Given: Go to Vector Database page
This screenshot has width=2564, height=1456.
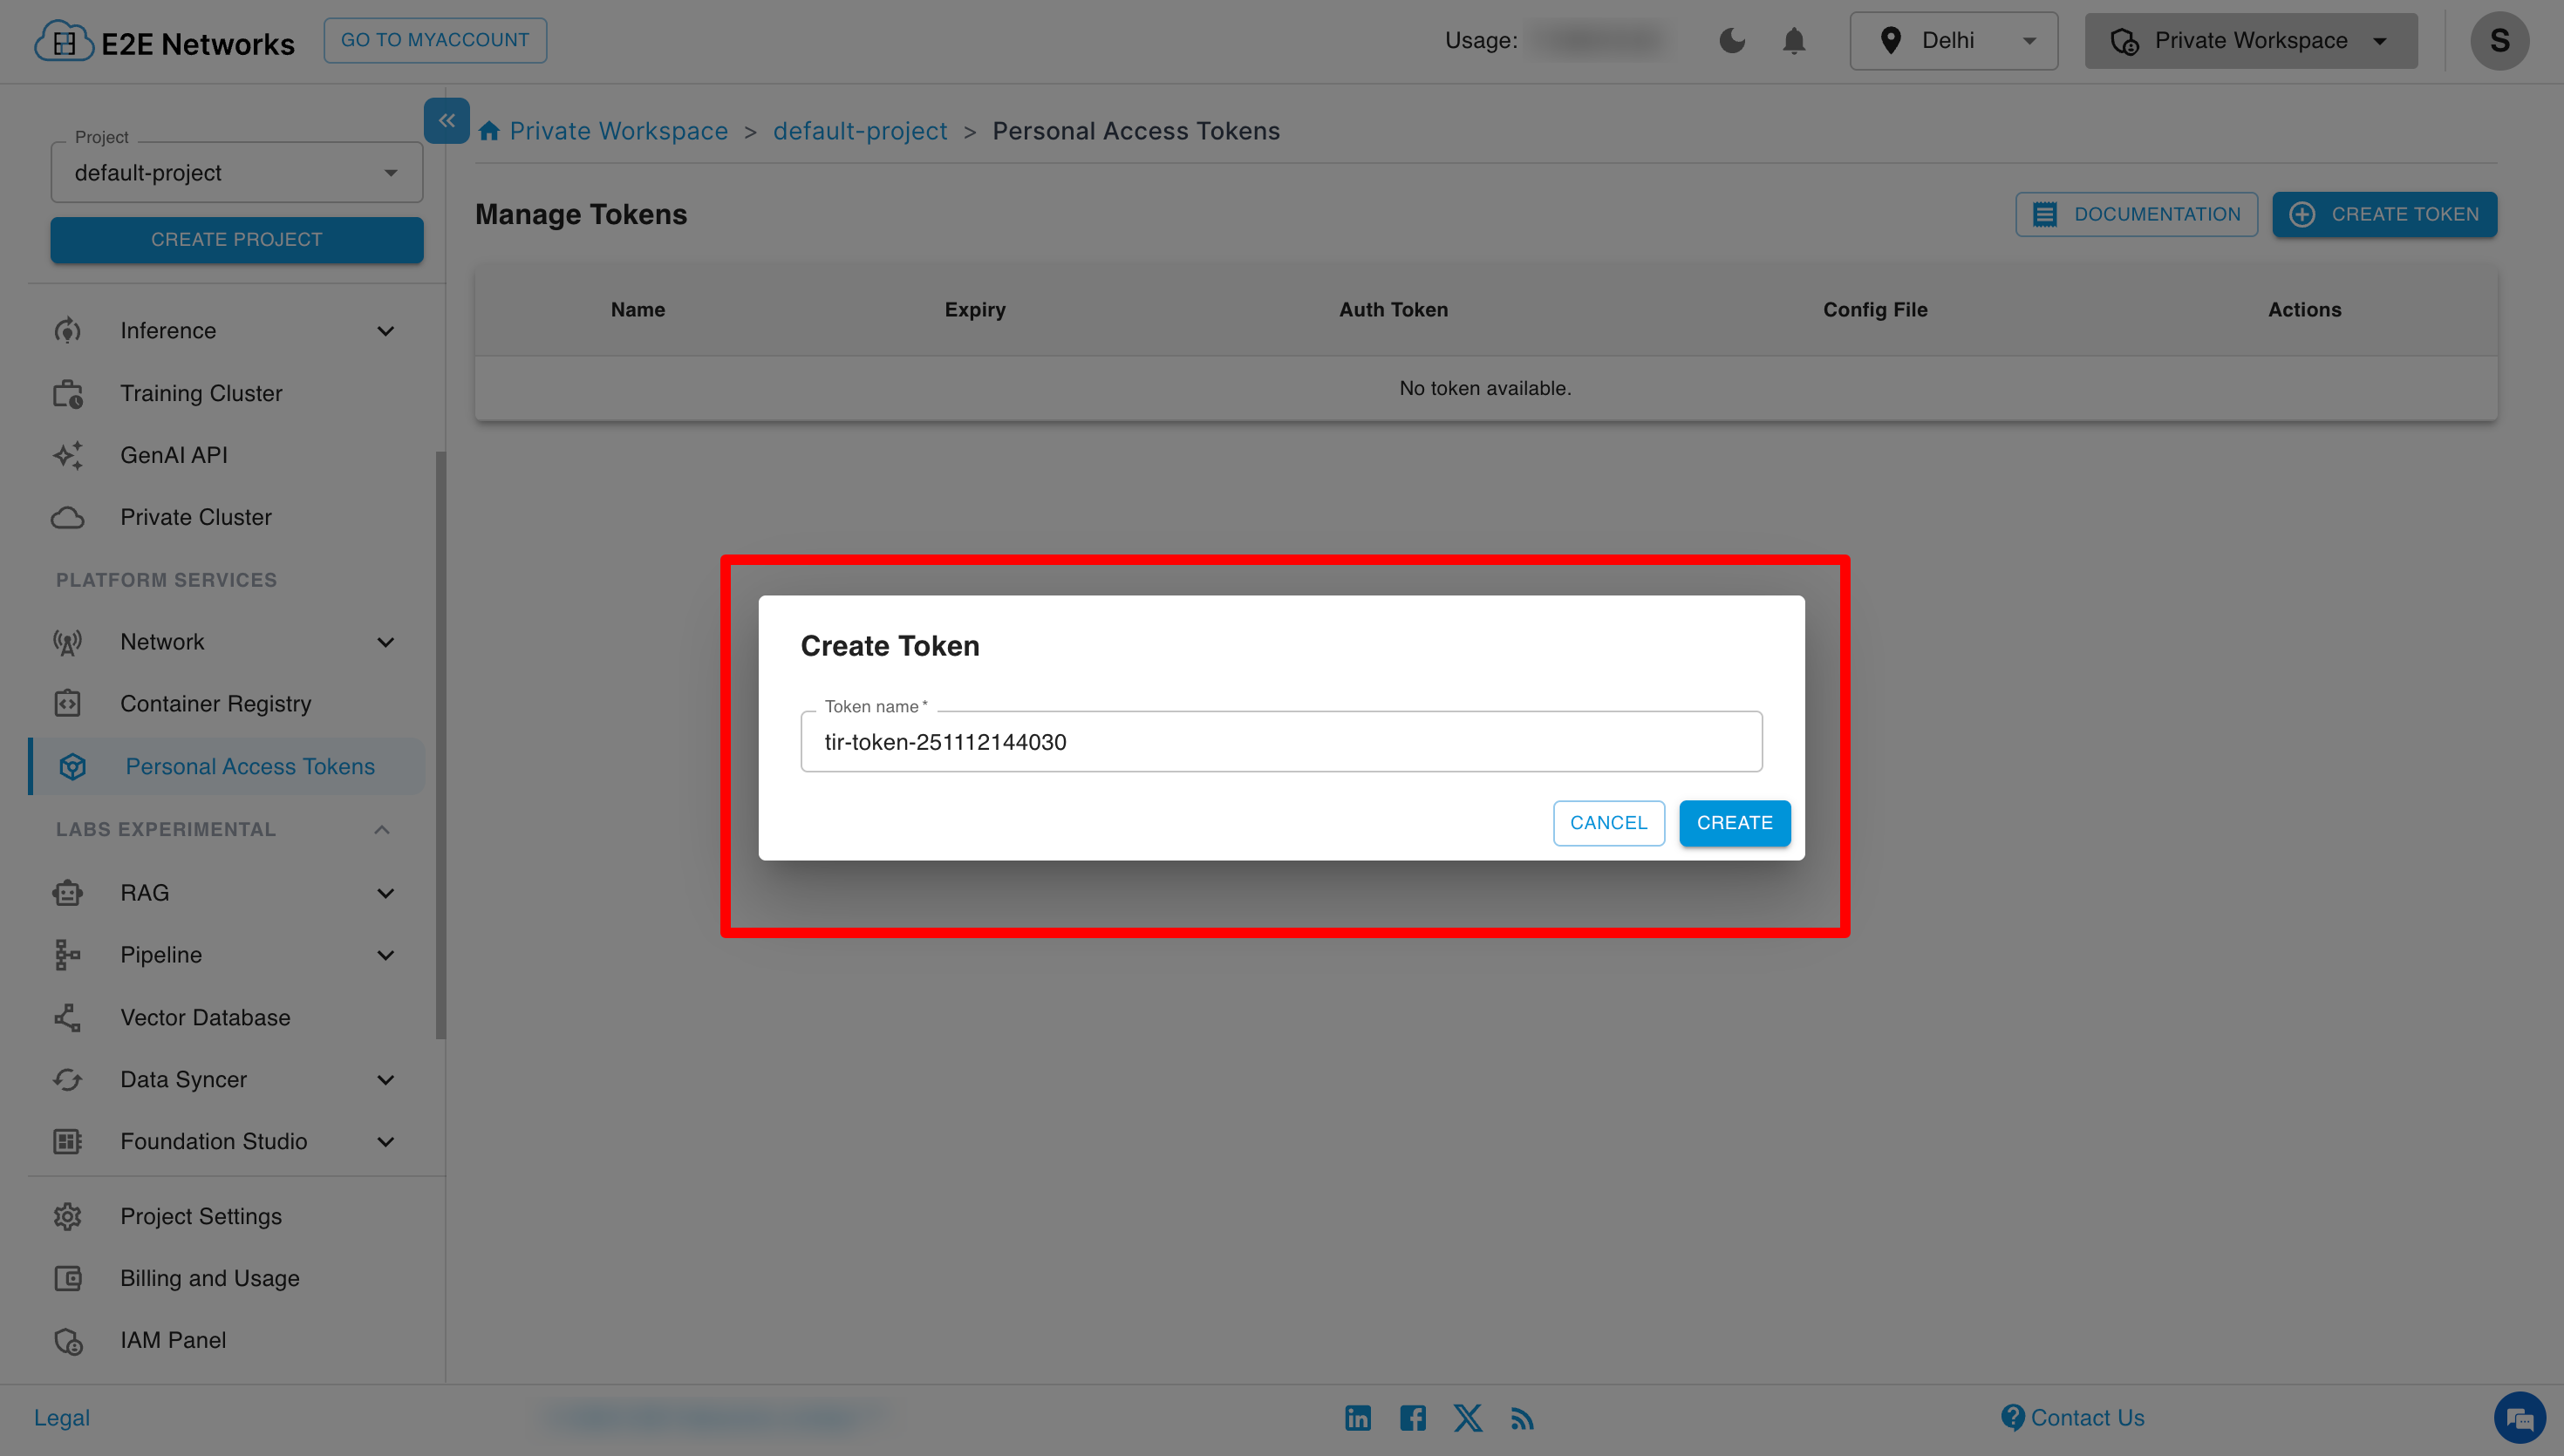Looking at the screenshot, I should coord(205,1017).
